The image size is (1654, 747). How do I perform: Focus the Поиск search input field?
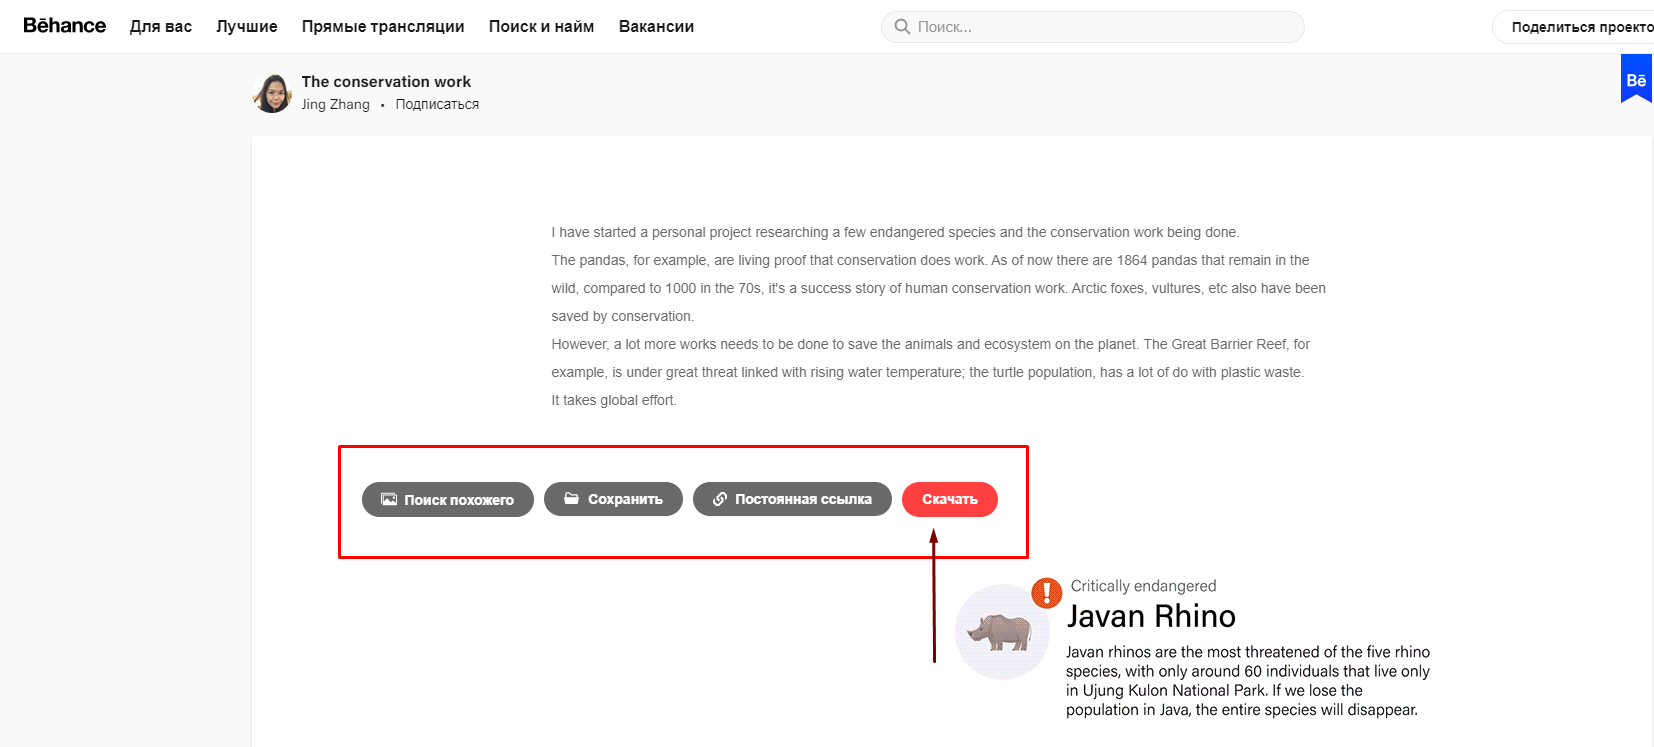tap(1100, 27)
